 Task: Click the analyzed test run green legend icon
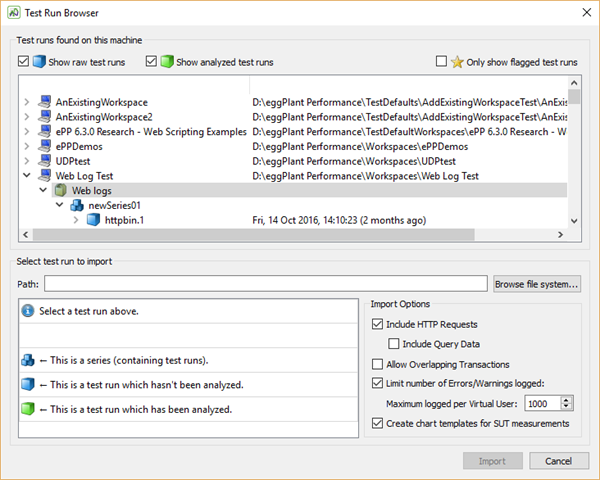pyautogui.click(x=28, y=409)
